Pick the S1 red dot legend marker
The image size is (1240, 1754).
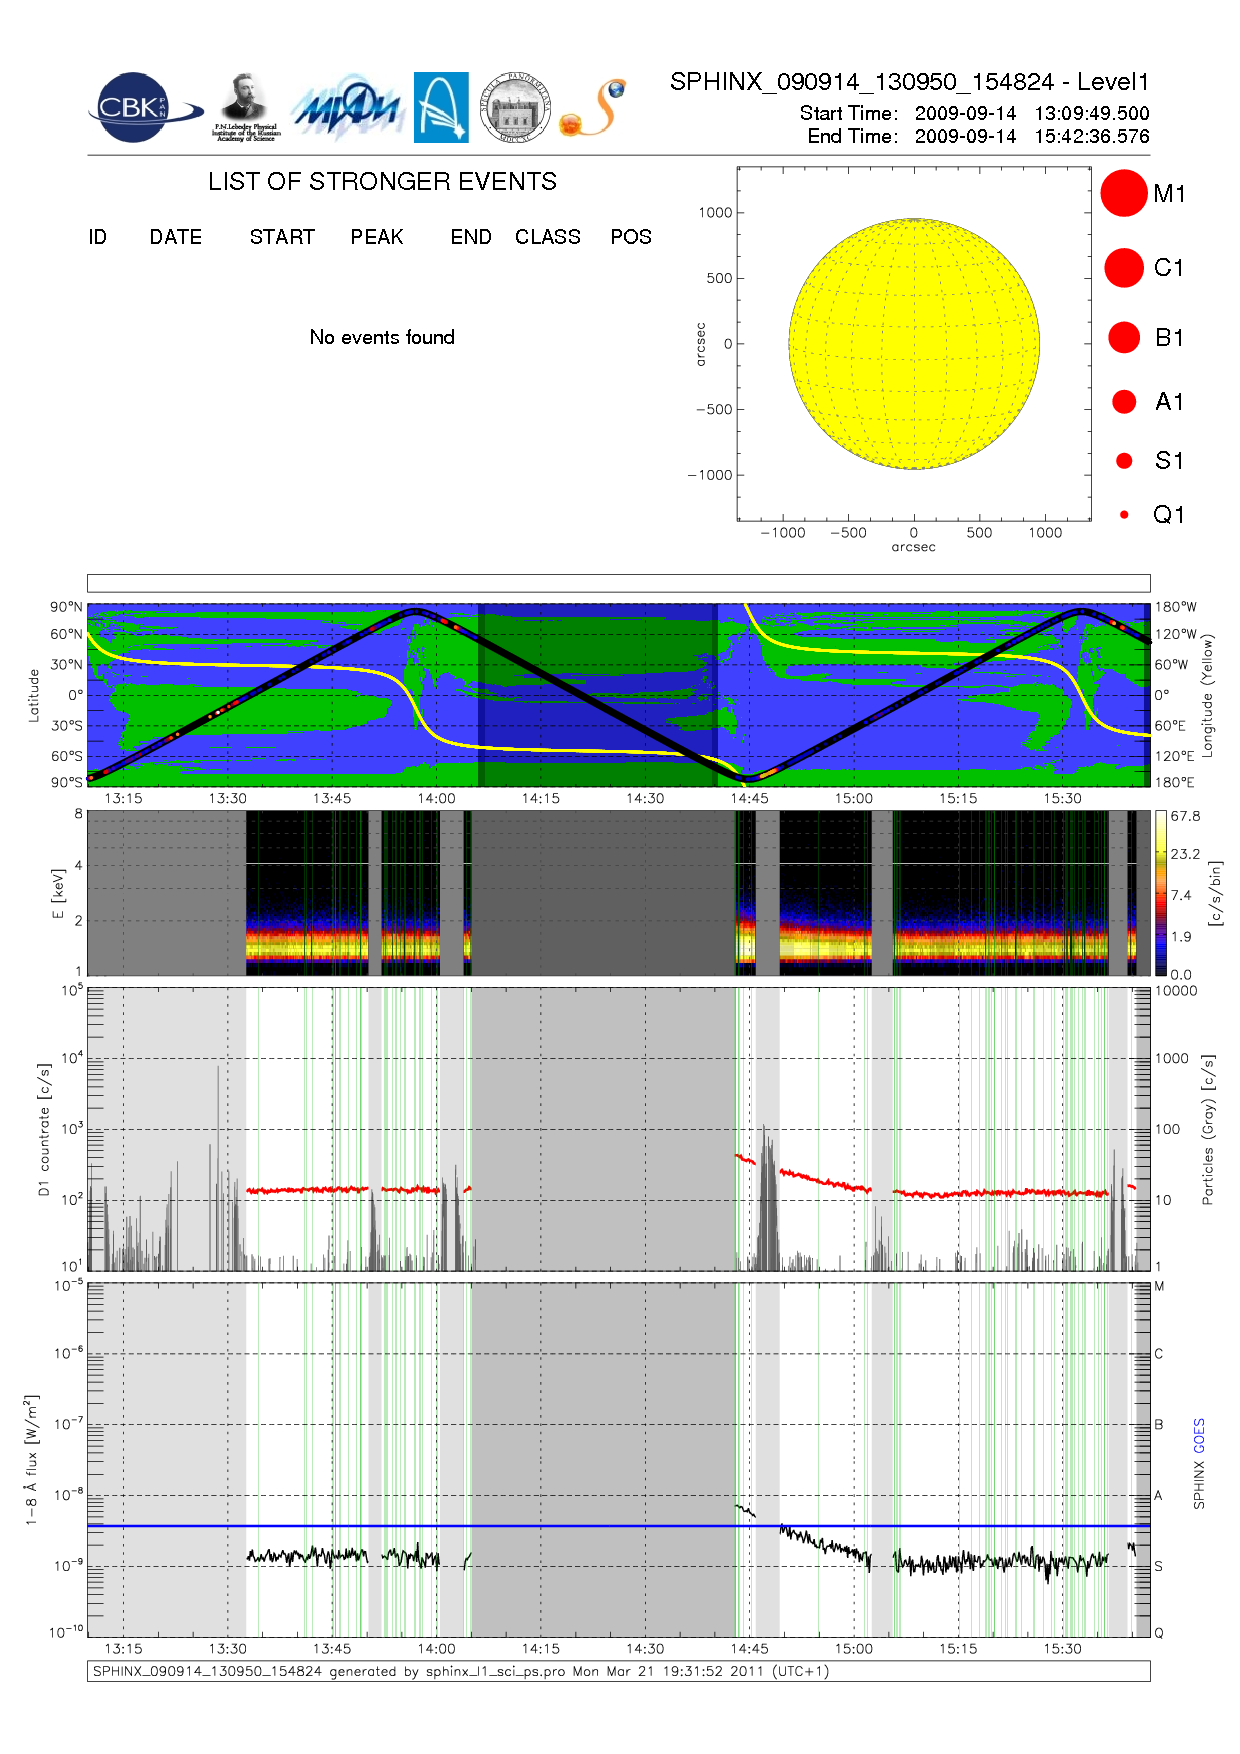click(x=1124, y=461)
